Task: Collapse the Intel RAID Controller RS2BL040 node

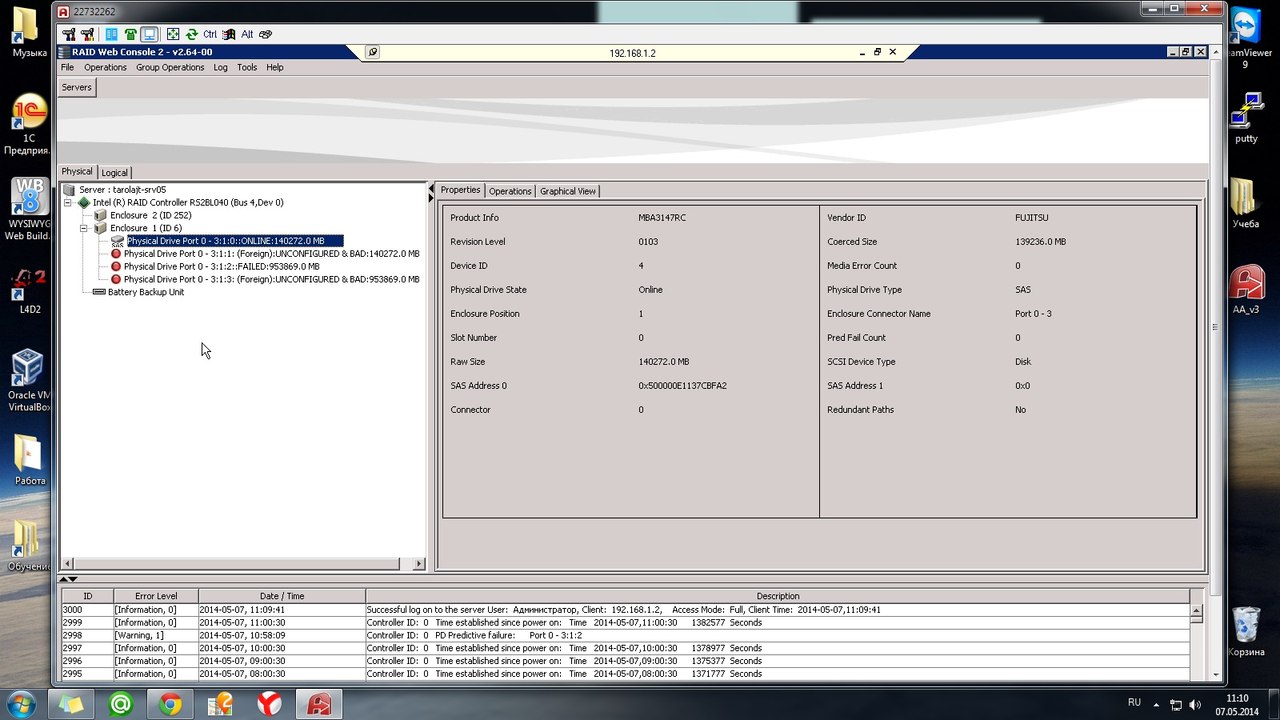Action: 69,202
